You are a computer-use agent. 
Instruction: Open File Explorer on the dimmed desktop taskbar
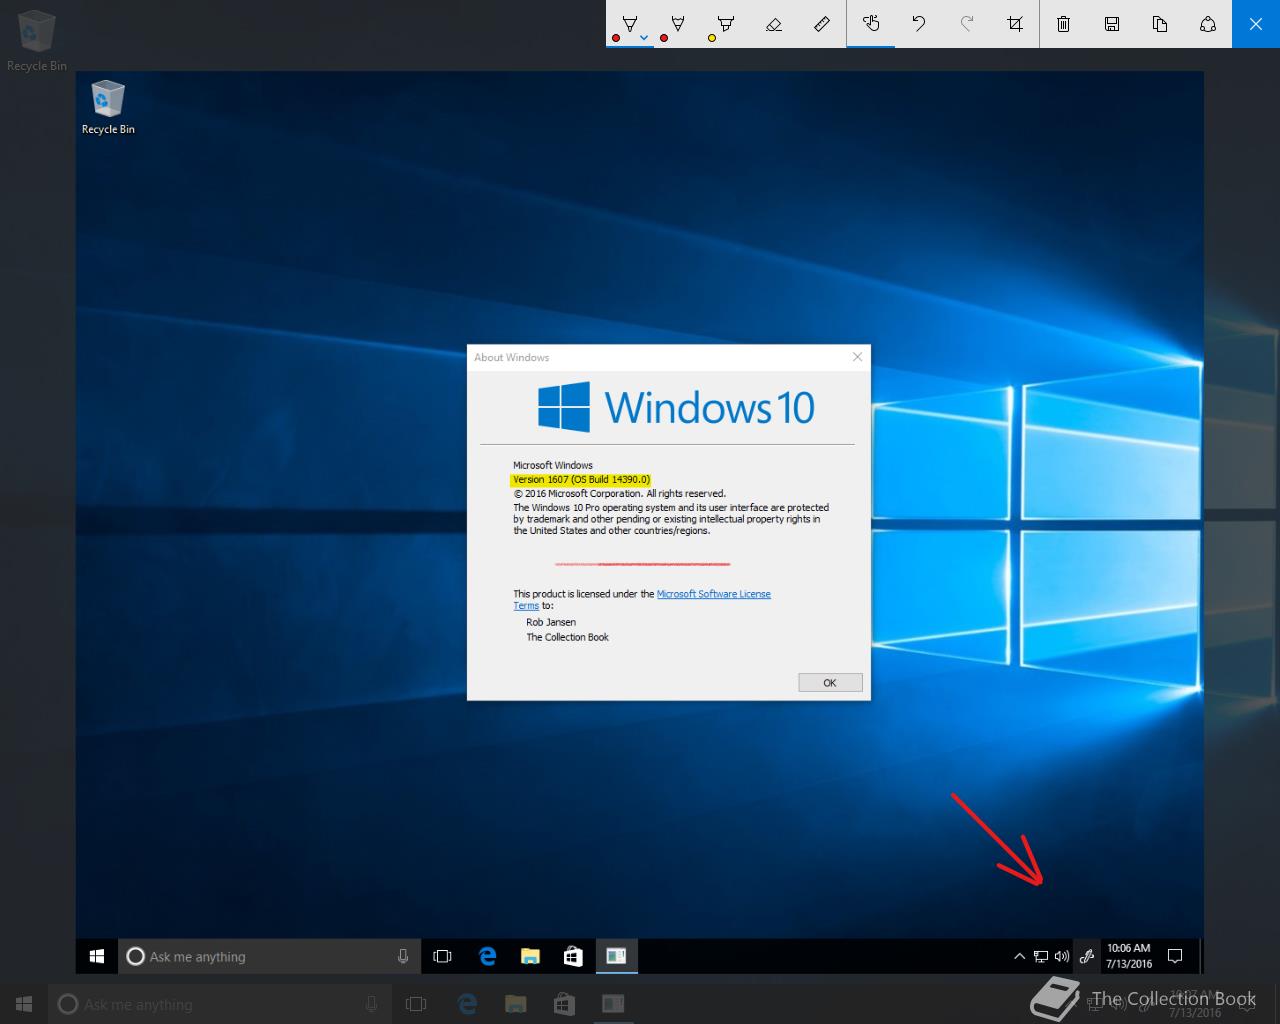pyautogui.click(x=516, y=1004)
